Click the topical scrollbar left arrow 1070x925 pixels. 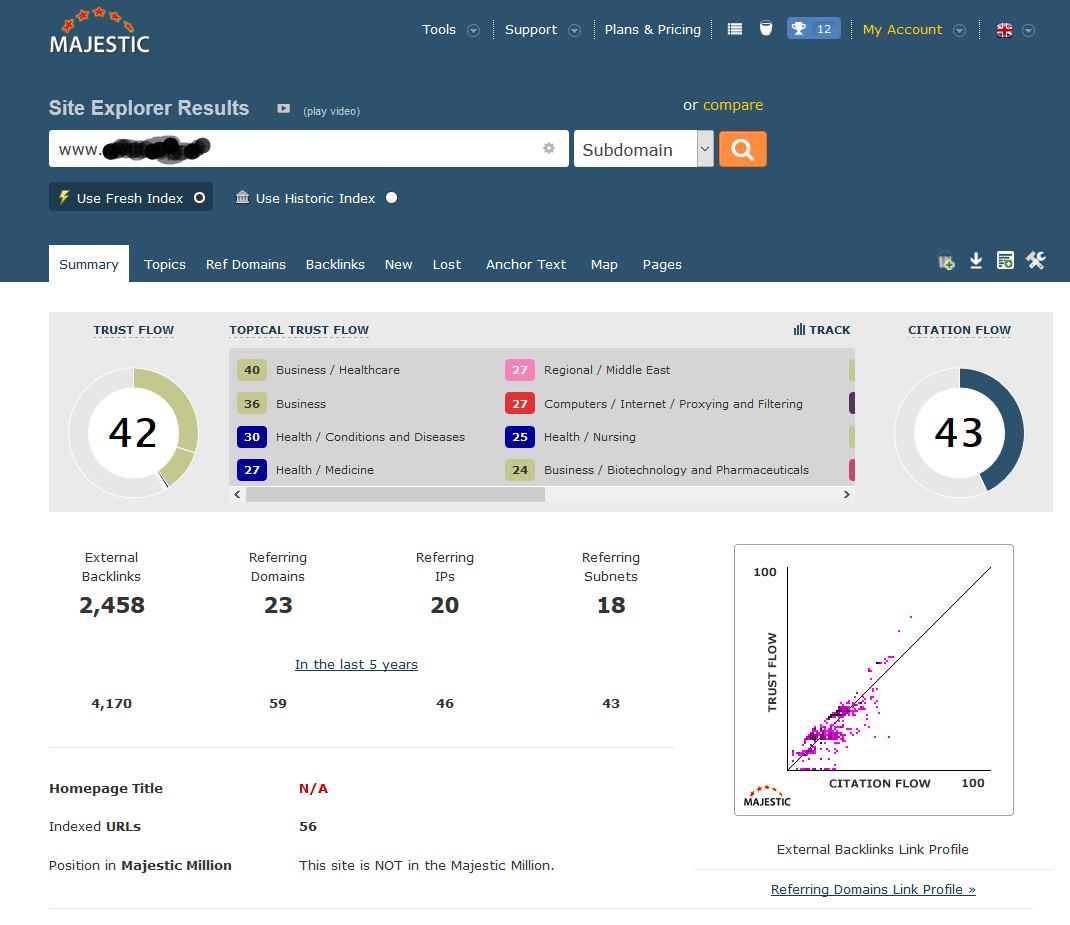[x=237, y=495]
